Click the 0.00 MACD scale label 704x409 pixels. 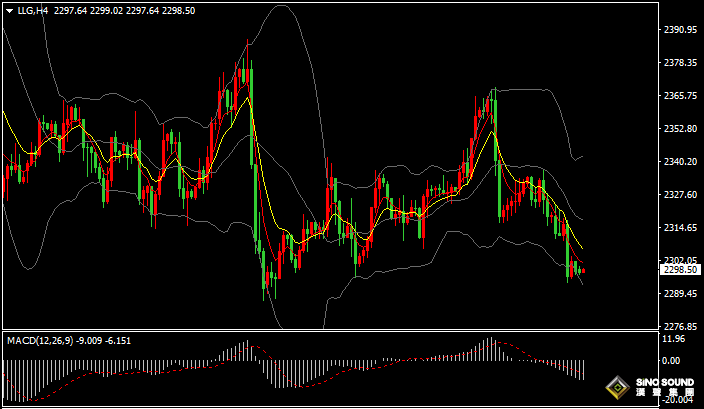tap(672, 360)
